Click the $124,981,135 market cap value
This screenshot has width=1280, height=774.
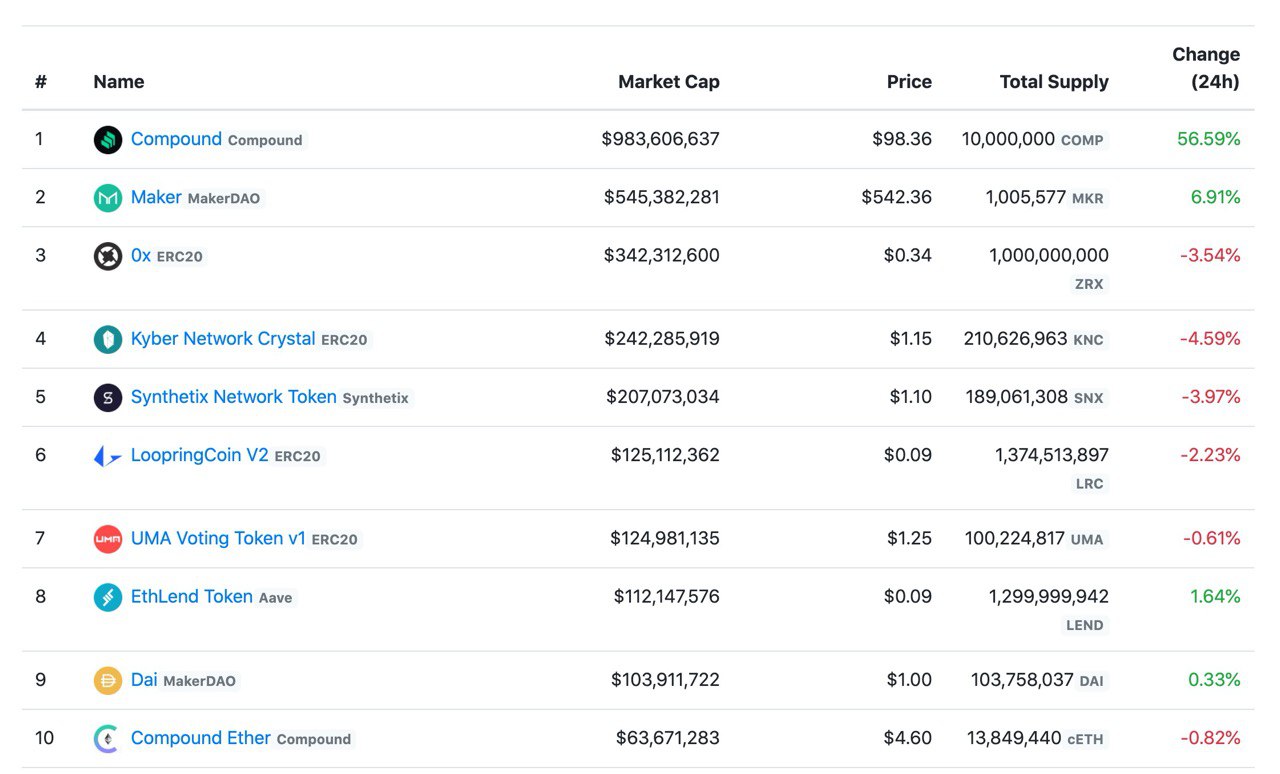click(x=665, y=538)
